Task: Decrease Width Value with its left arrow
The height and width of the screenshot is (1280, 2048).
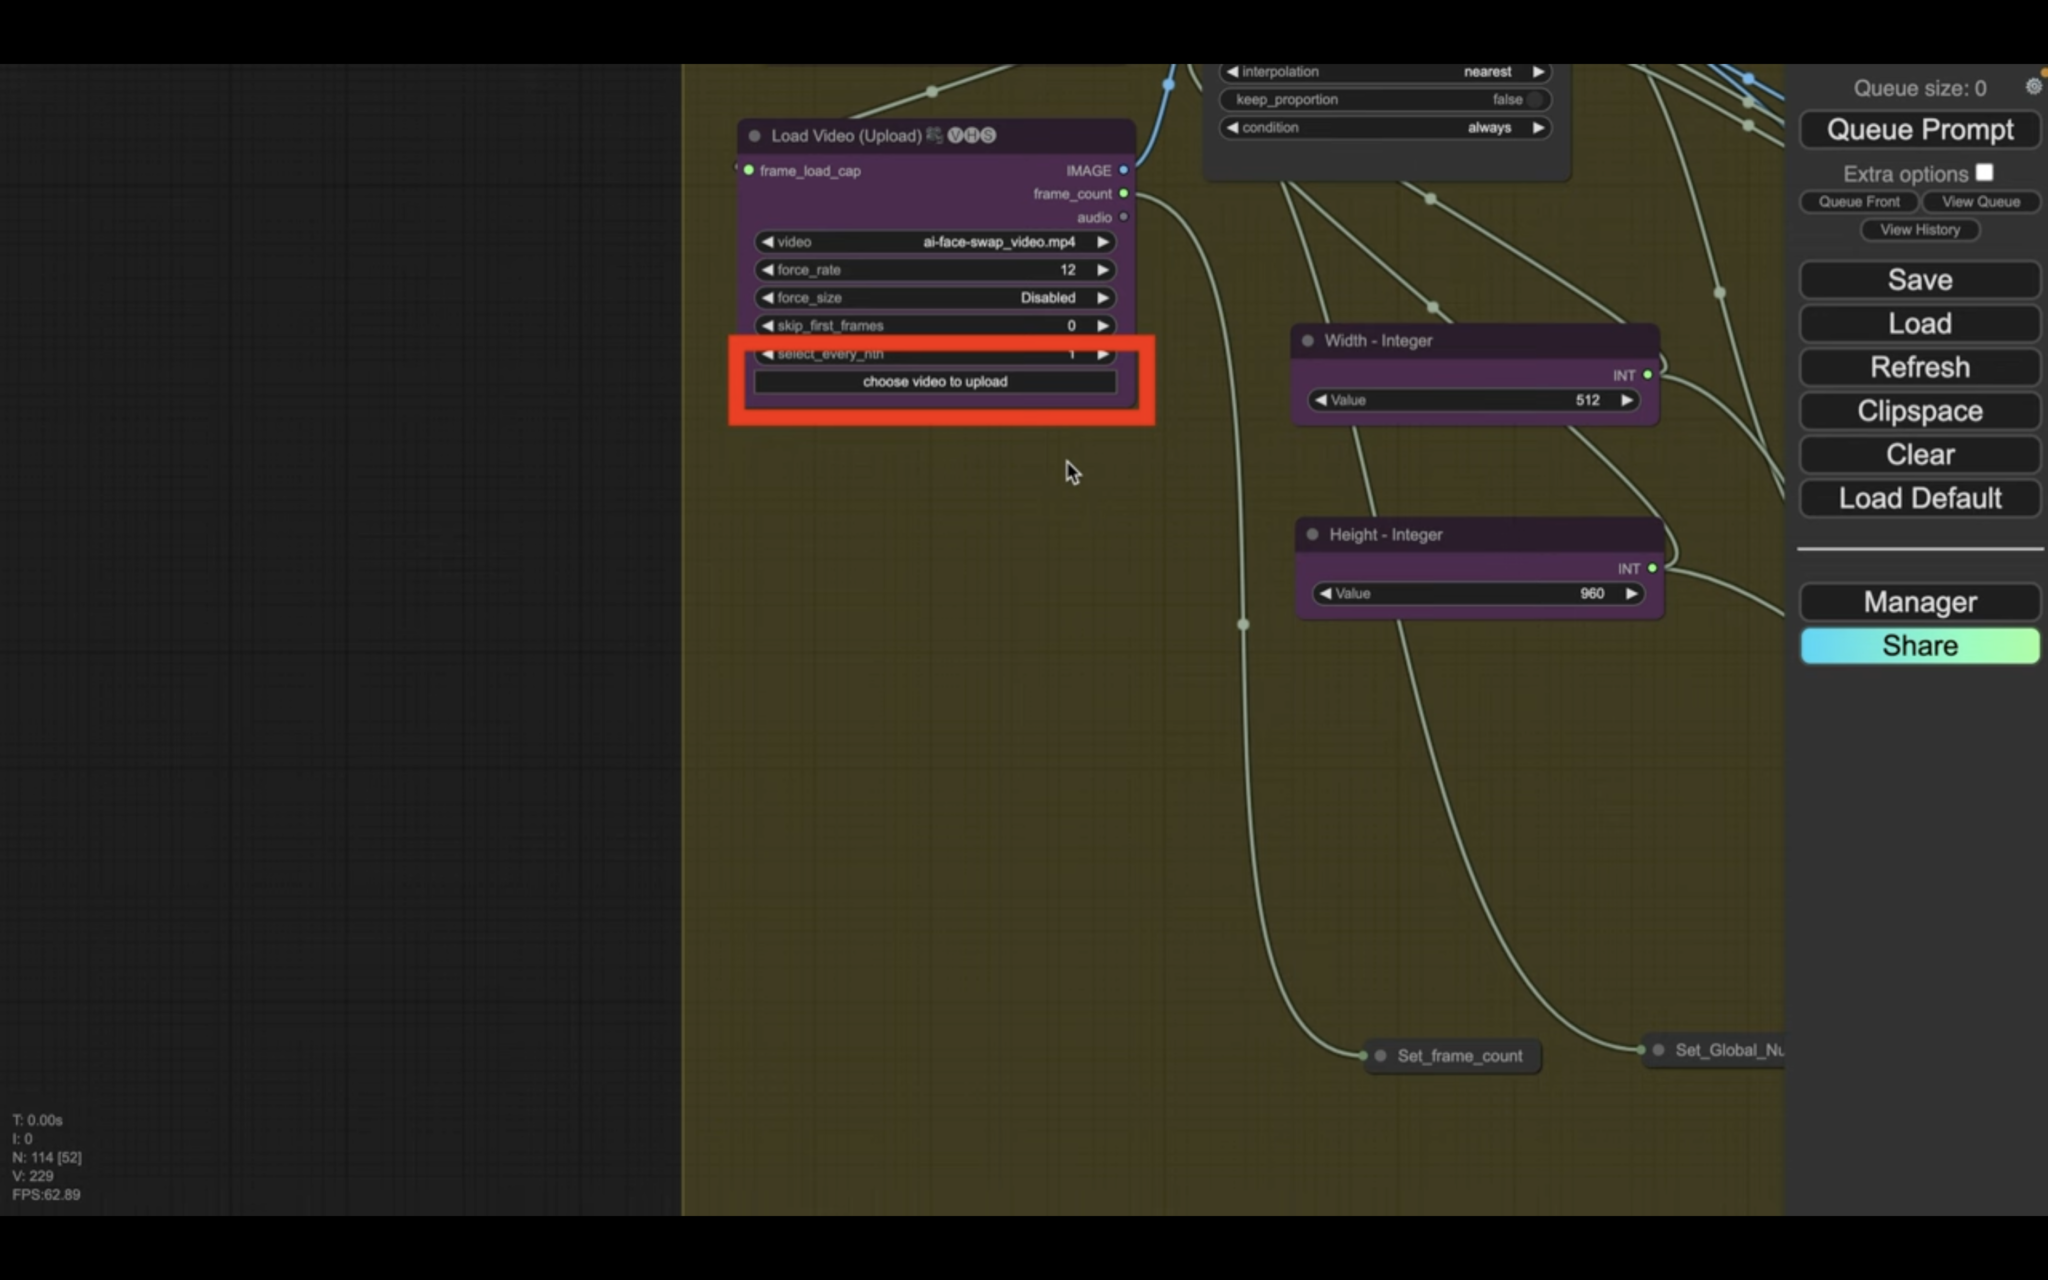Action: pos(1321,400)
